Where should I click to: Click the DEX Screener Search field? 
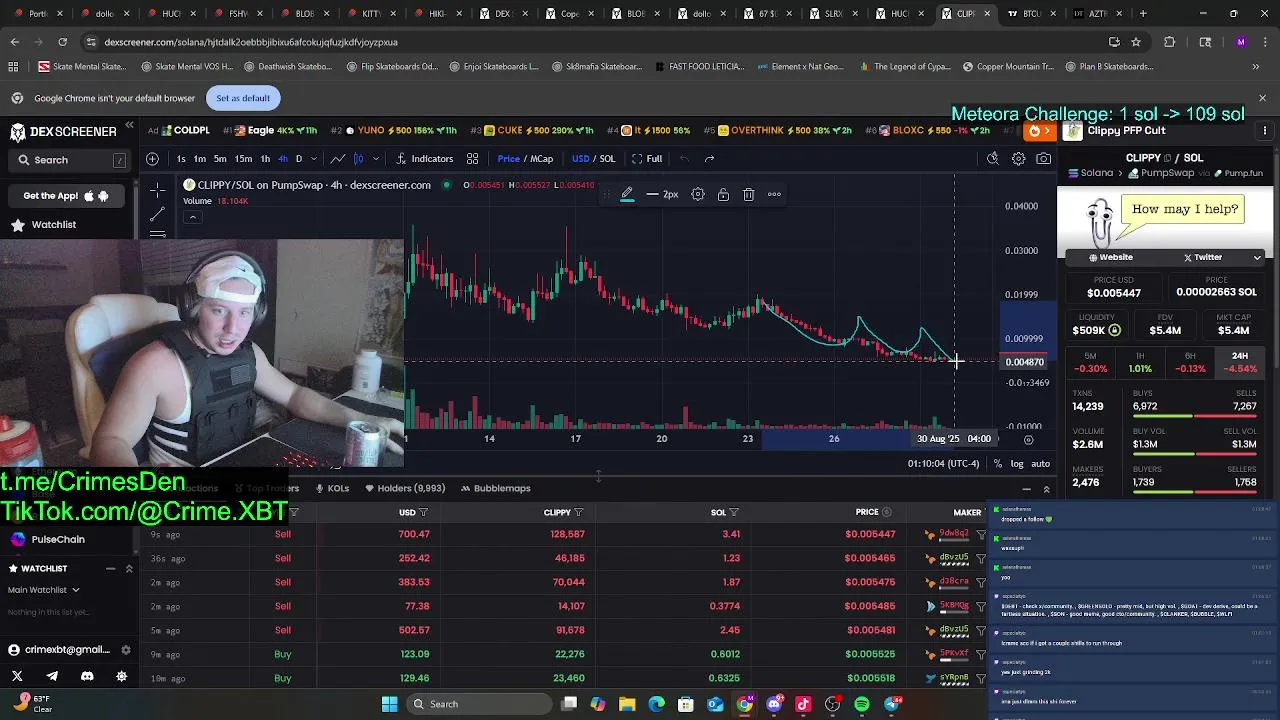[68, 160]
